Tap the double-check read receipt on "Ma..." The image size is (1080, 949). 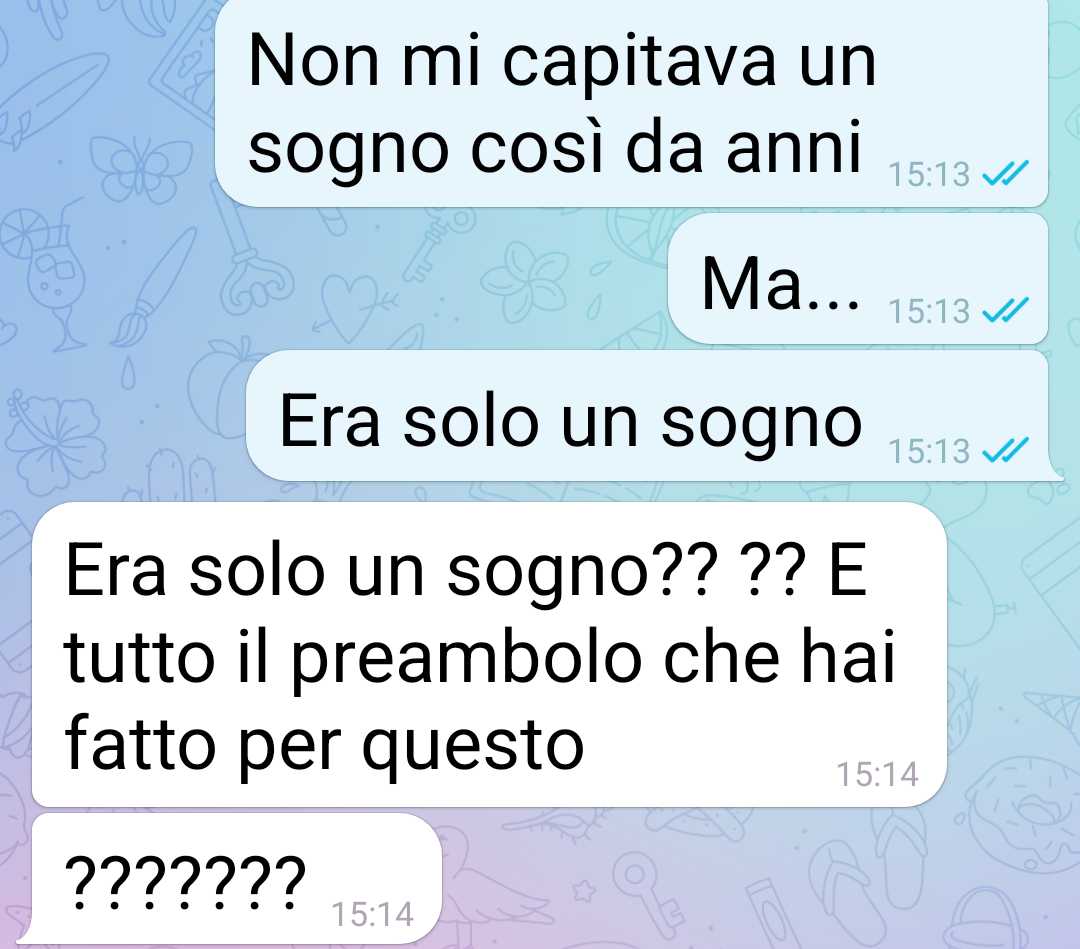click(1005, 311)
